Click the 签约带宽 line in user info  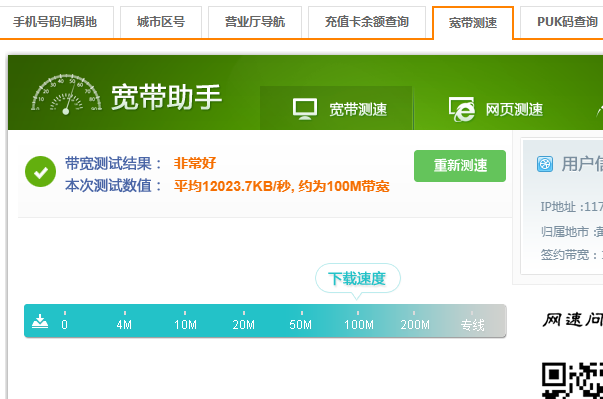[571, 254]
